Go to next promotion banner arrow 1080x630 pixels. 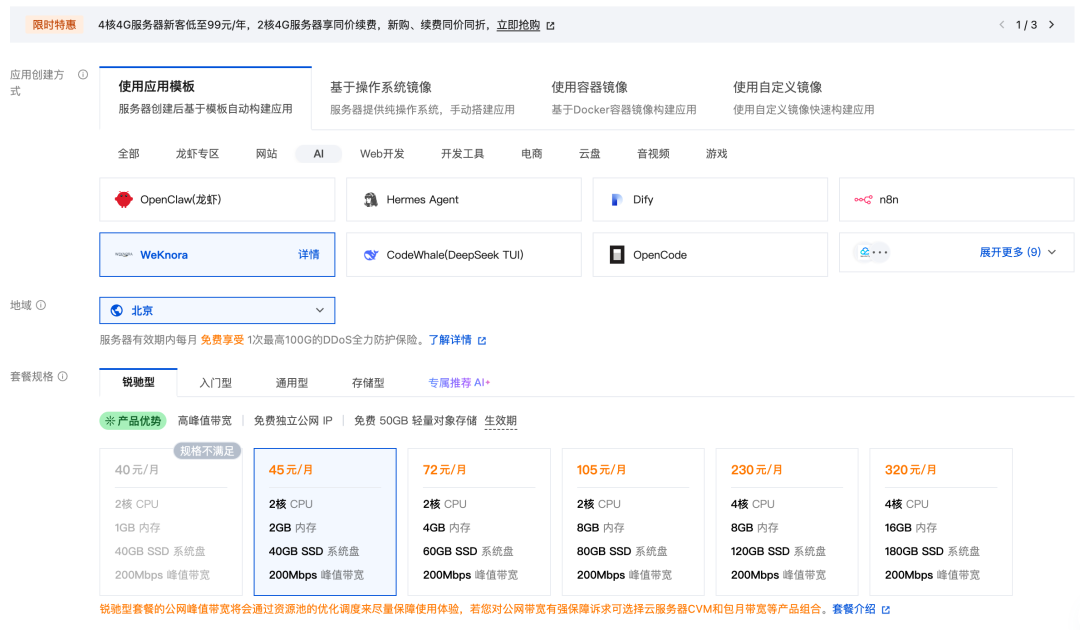(x=1052, y=25)
